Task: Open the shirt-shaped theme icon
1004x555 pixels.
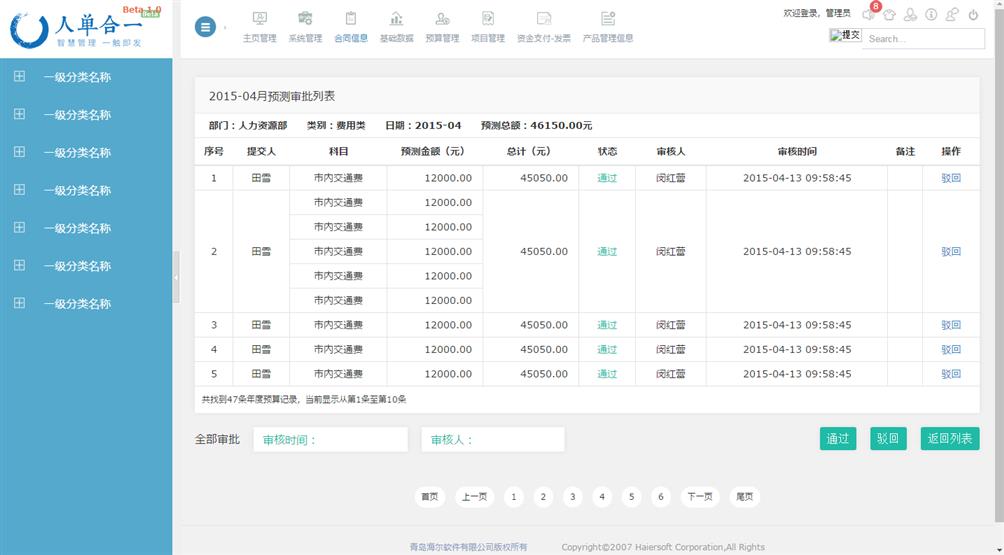Action: (x=889, y=15)
